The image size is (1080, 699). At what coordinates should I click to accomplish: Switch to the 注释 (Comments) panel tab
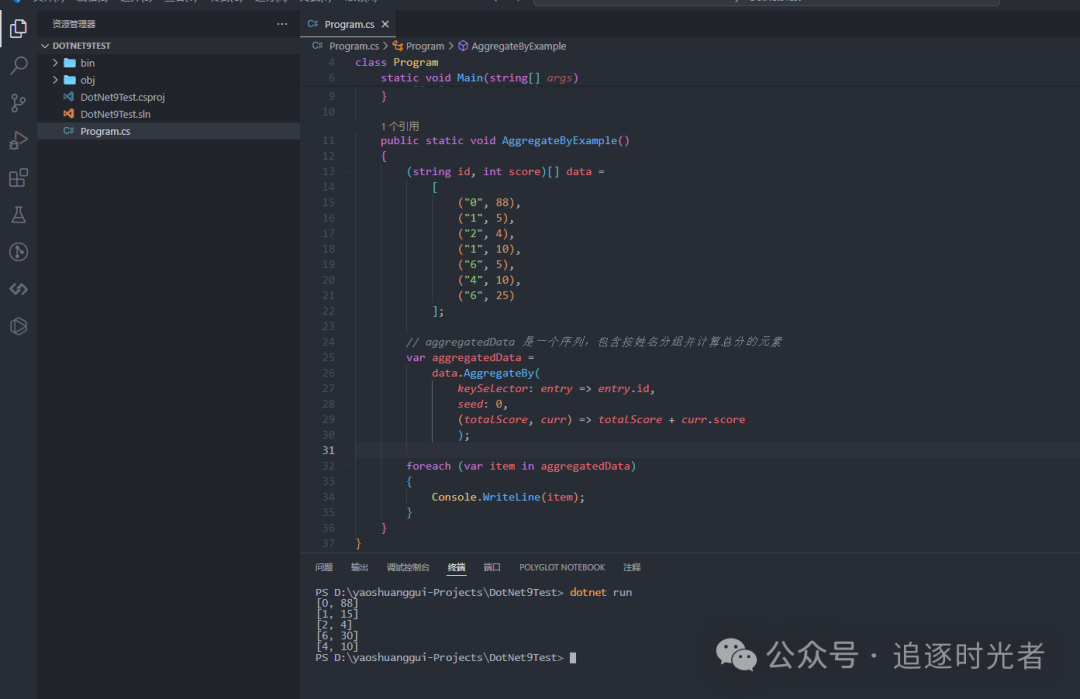tap(632, 567)
